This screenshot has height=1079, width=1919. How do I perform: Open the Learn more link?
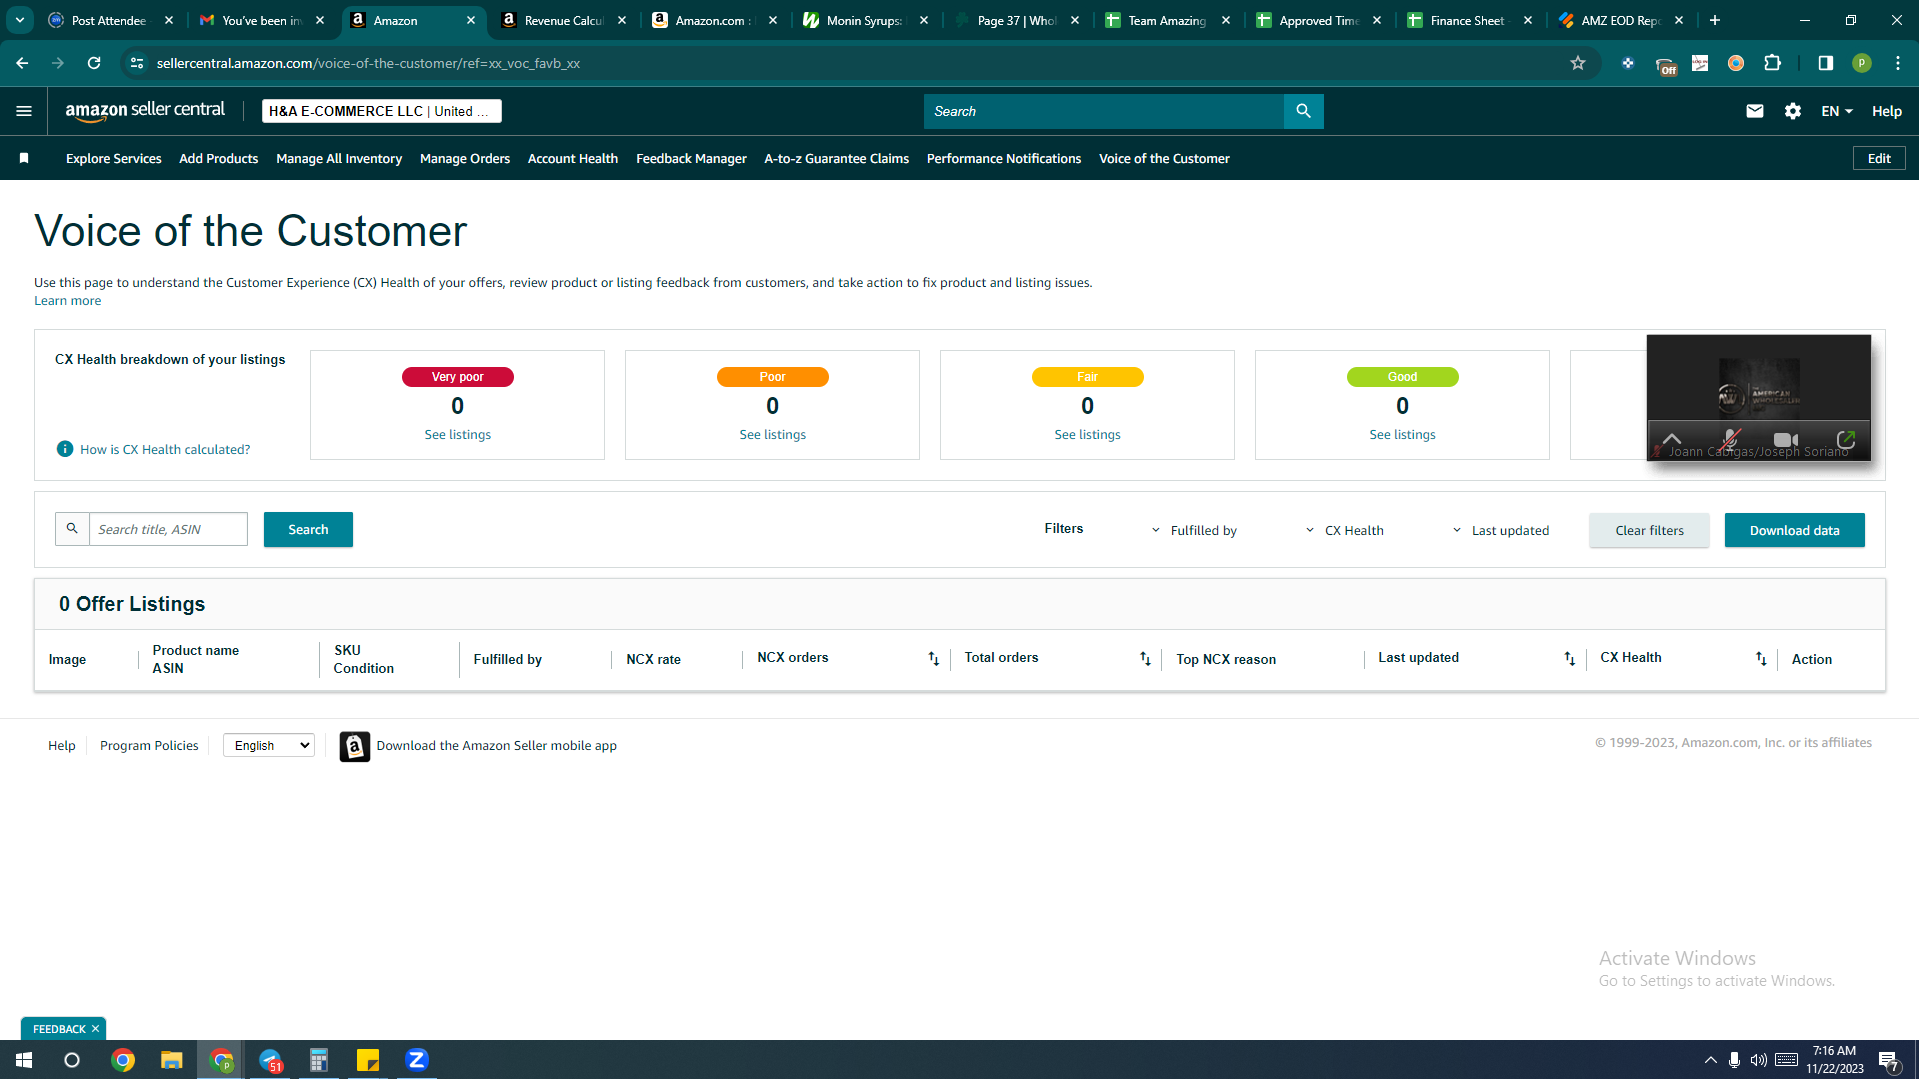[x=67, y=300]
